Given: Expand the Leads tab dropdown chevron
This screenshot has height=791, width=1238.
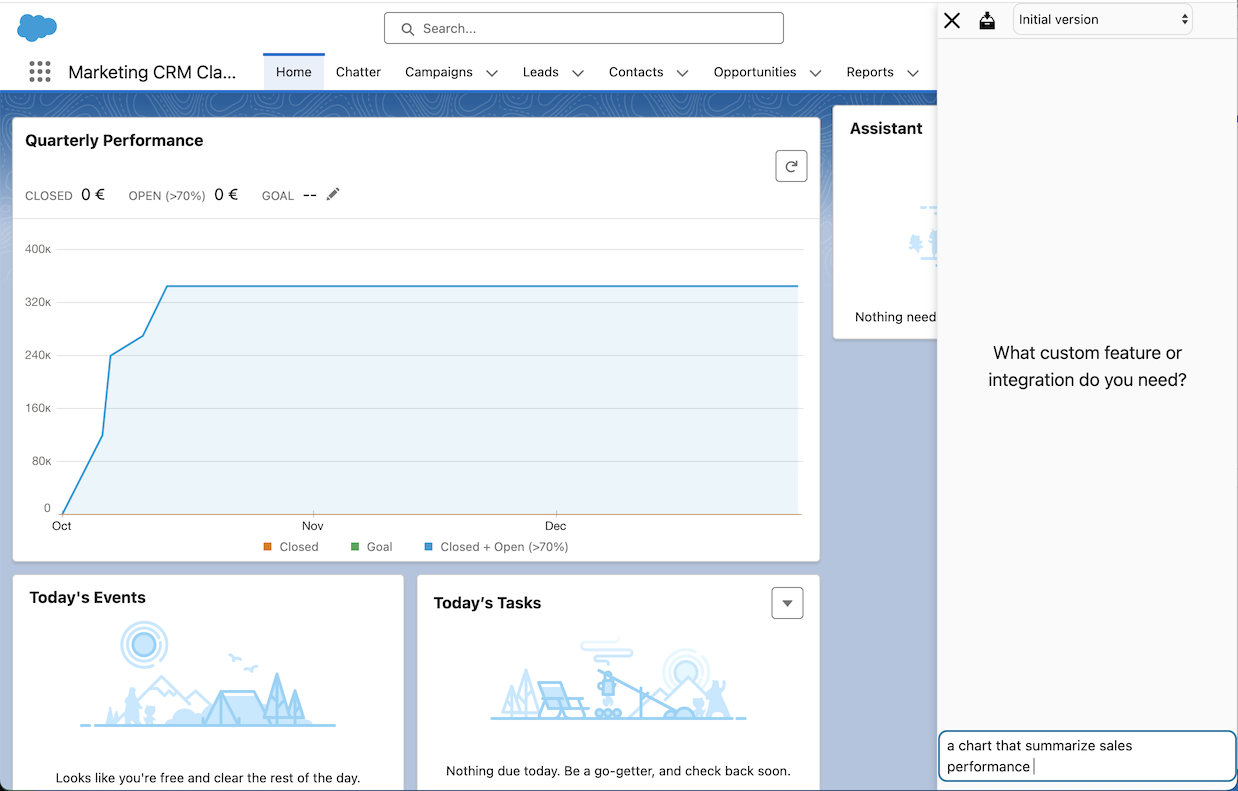Looking at the screenshot, I should pos(578,73).
